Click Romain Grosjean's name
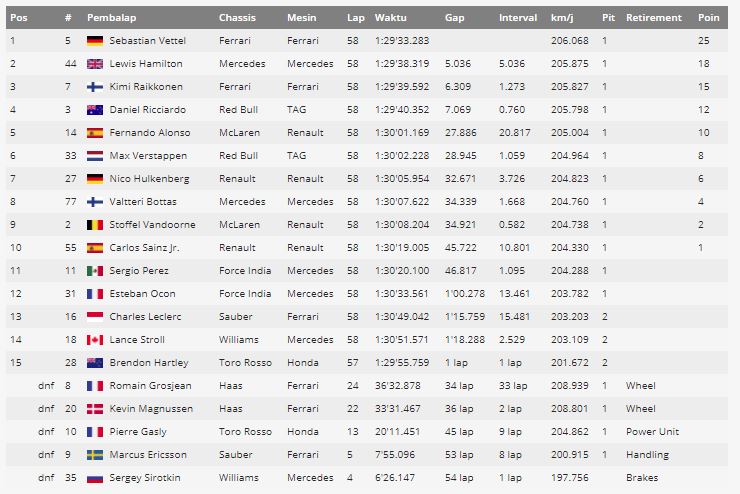Viewport: 740px width, 494px height. tap(151, 386)
